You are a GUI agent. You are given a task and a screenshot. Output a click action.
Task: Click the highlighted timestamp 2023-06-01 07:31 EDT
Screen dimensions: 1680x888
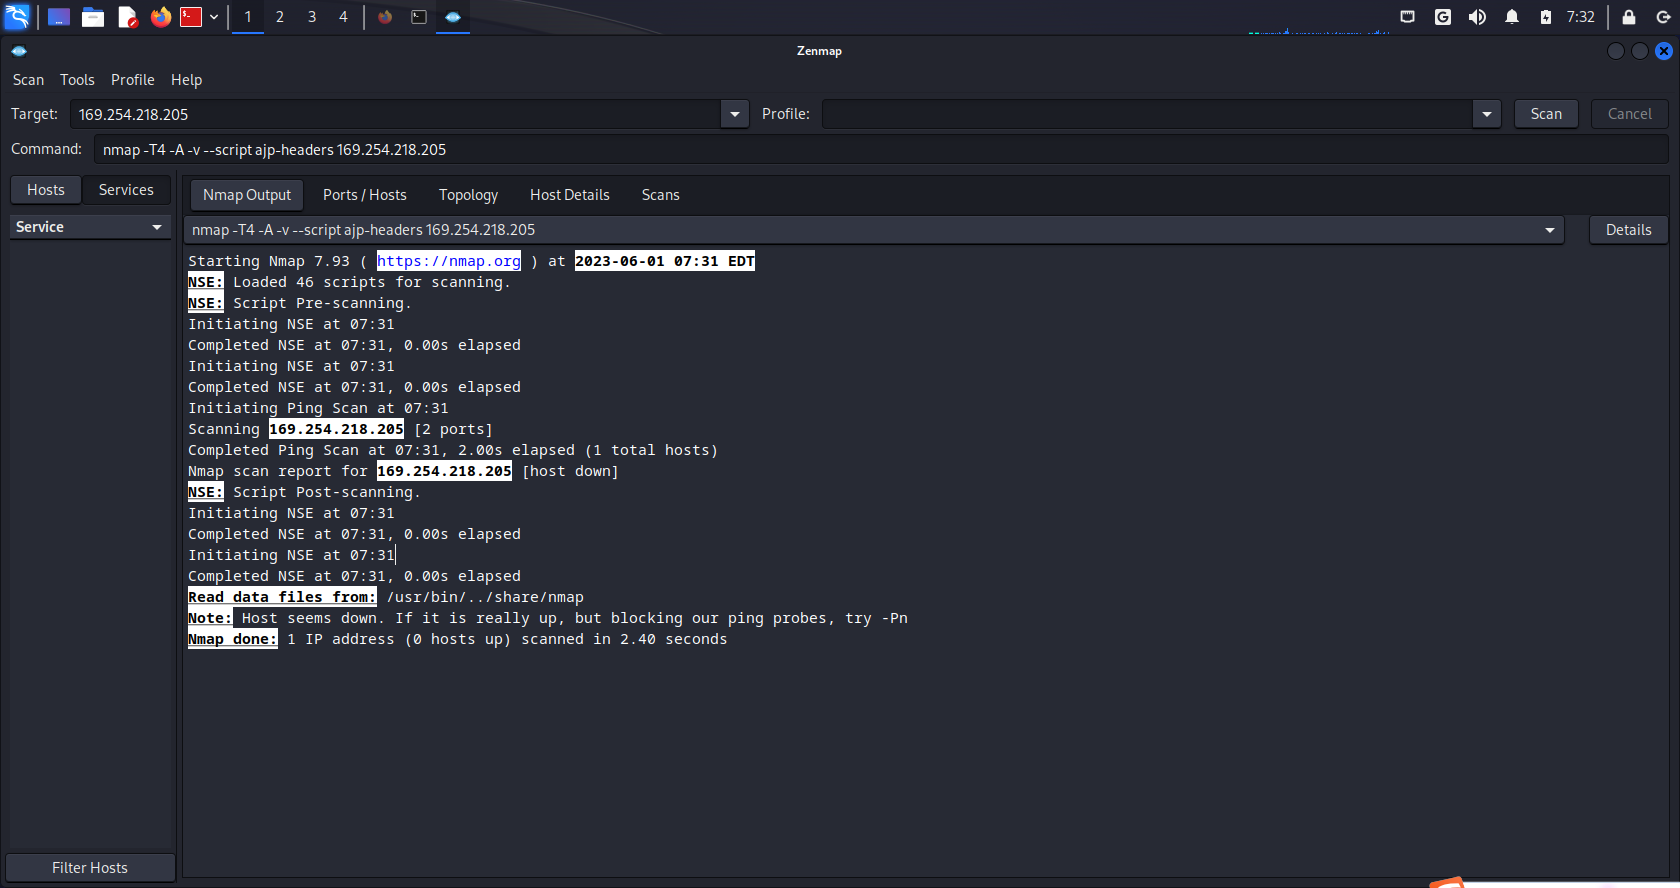tap(665, 261)
